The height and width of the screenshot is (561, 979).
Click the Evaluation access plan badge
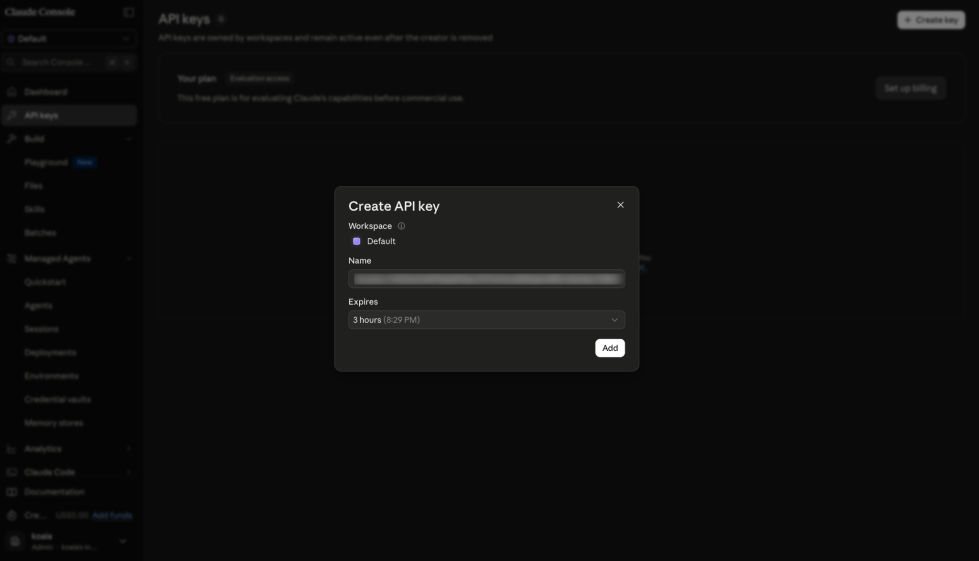pos(260,79)
